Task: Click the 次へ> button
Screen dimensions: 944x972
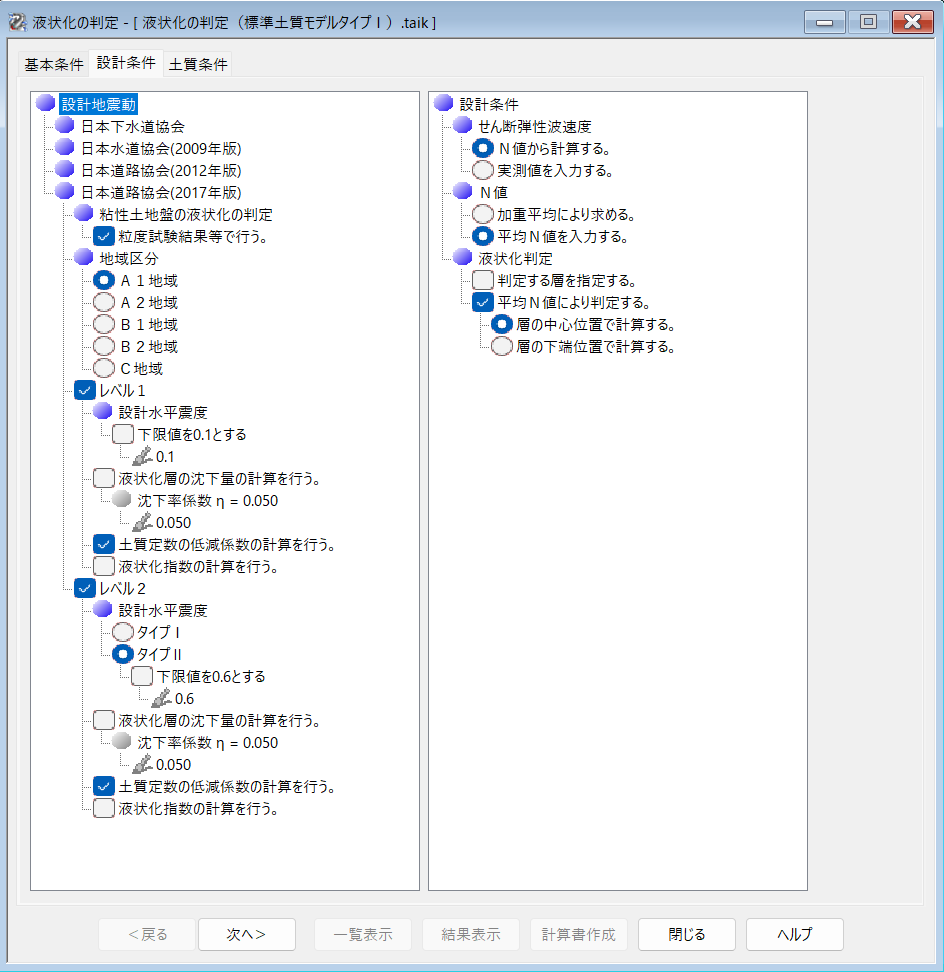Action: 246,934
